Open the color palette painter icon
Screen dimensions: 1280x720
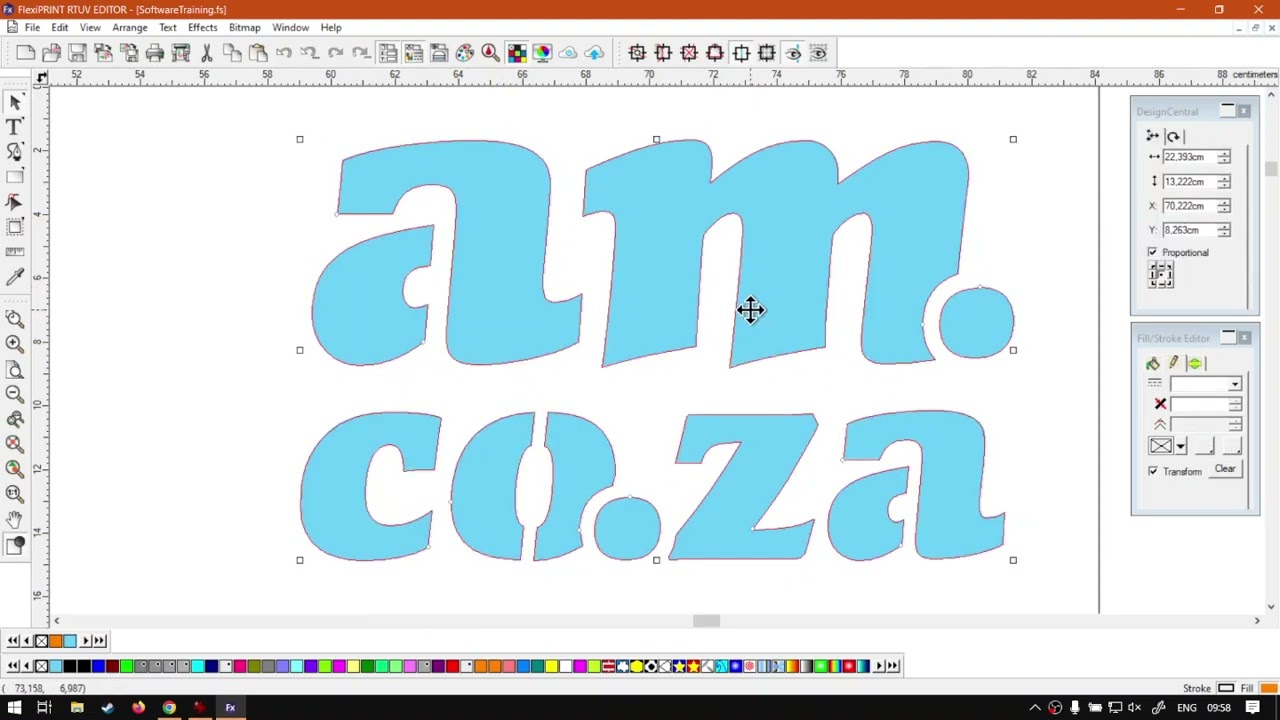465,53
